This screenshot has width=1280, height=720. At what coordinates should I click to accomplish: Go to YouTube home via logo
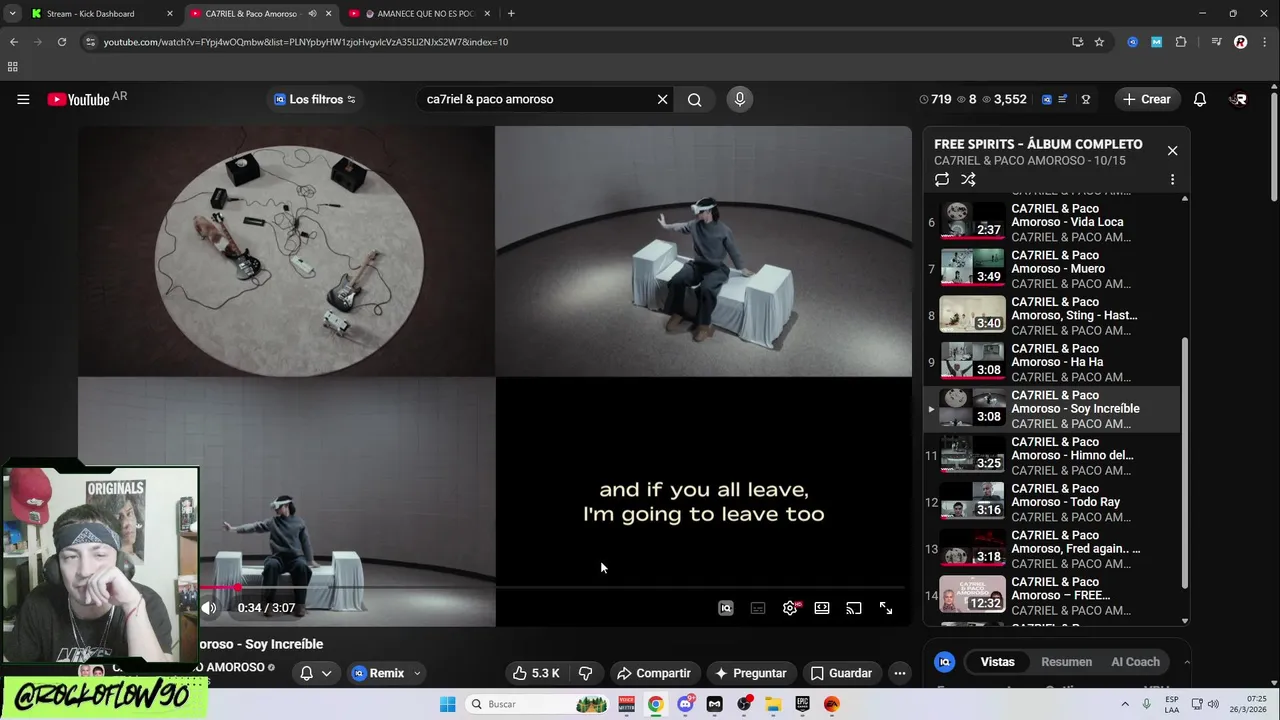coord(78,99)
